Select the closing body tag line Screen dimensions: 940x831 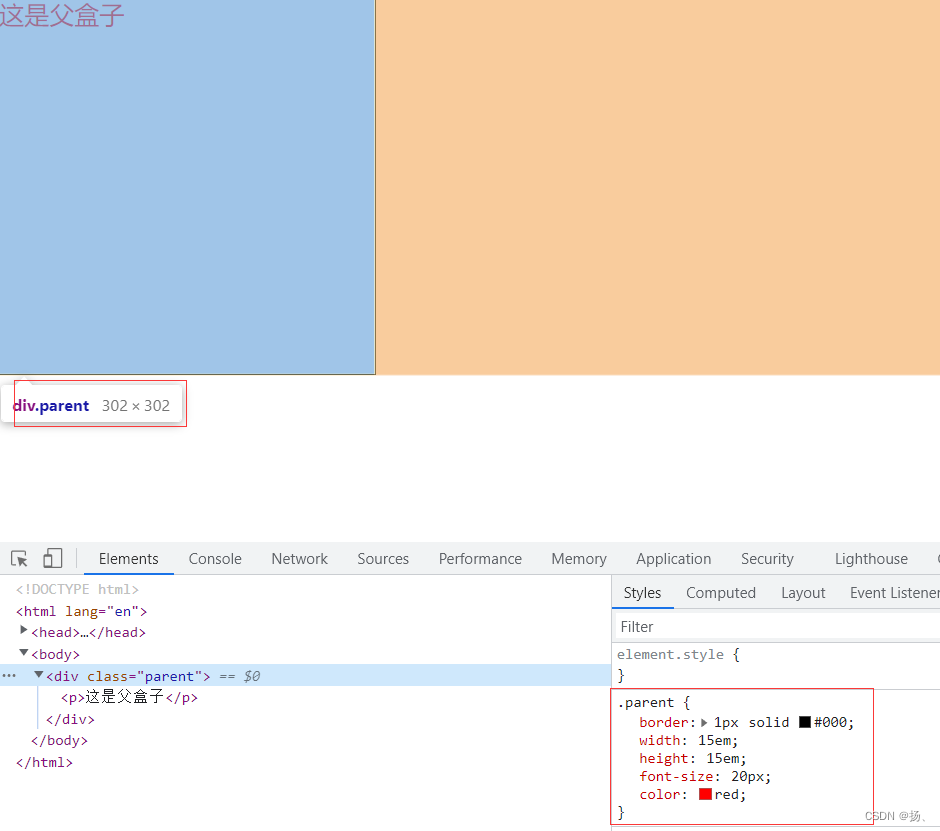[59, 740]
